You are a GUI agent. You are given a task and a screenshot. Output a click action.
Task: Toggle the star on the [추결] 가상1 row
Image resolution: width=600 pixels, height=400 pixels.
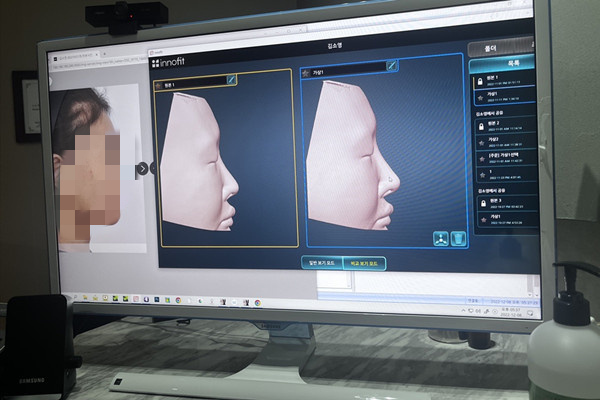coord(482,159)
